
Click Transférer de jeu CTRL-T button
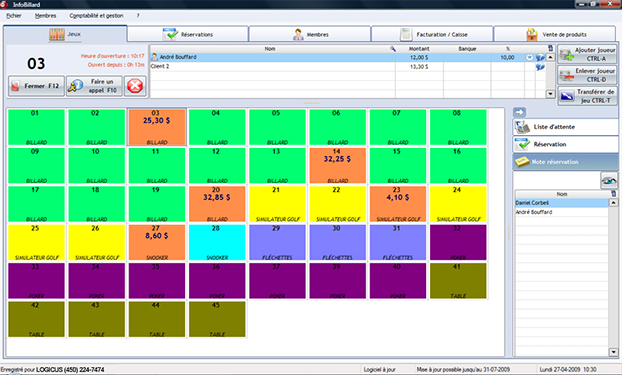587,96
